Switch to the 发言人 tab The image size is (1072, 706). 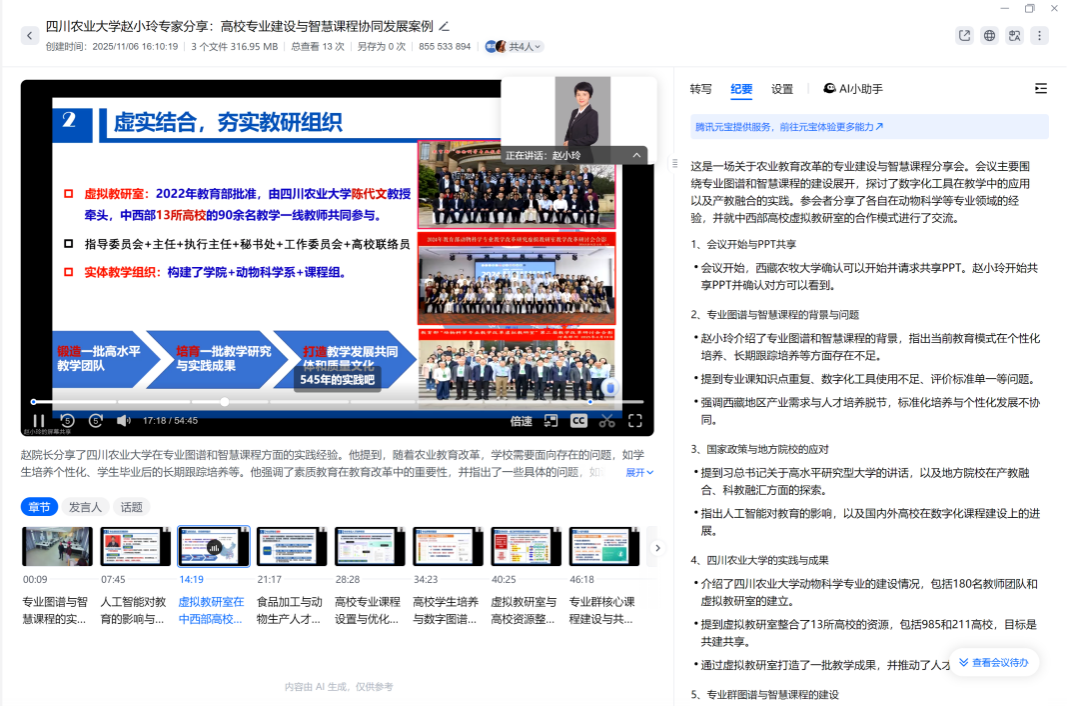[x=85, y=507]
